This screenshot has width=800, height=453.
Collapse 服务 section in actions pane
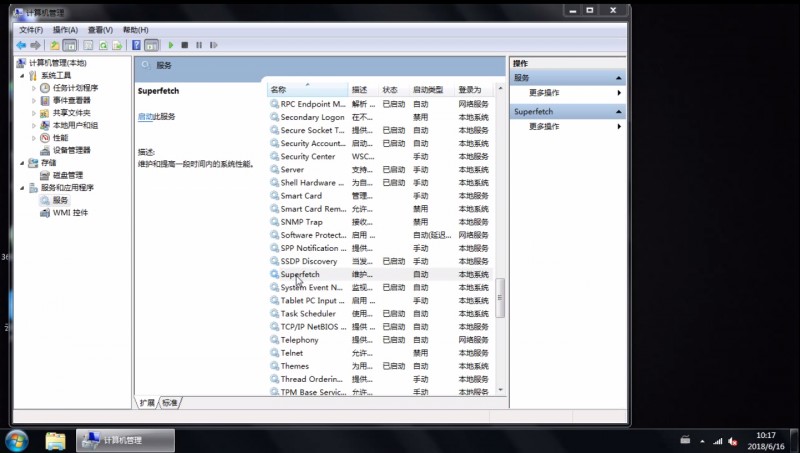click(x=618, y=78)
